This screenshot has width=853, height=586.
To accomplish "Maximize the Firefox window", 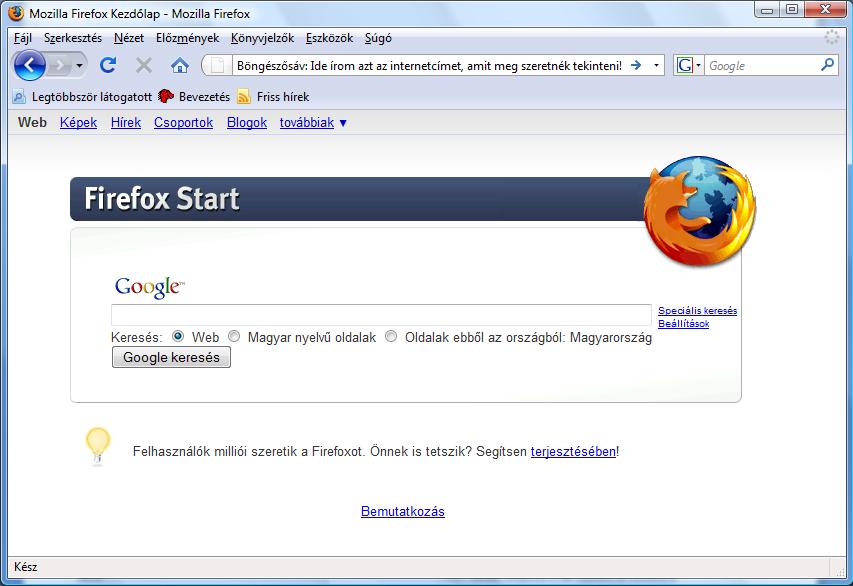I will pyautogui.click(x=792, y=10).
